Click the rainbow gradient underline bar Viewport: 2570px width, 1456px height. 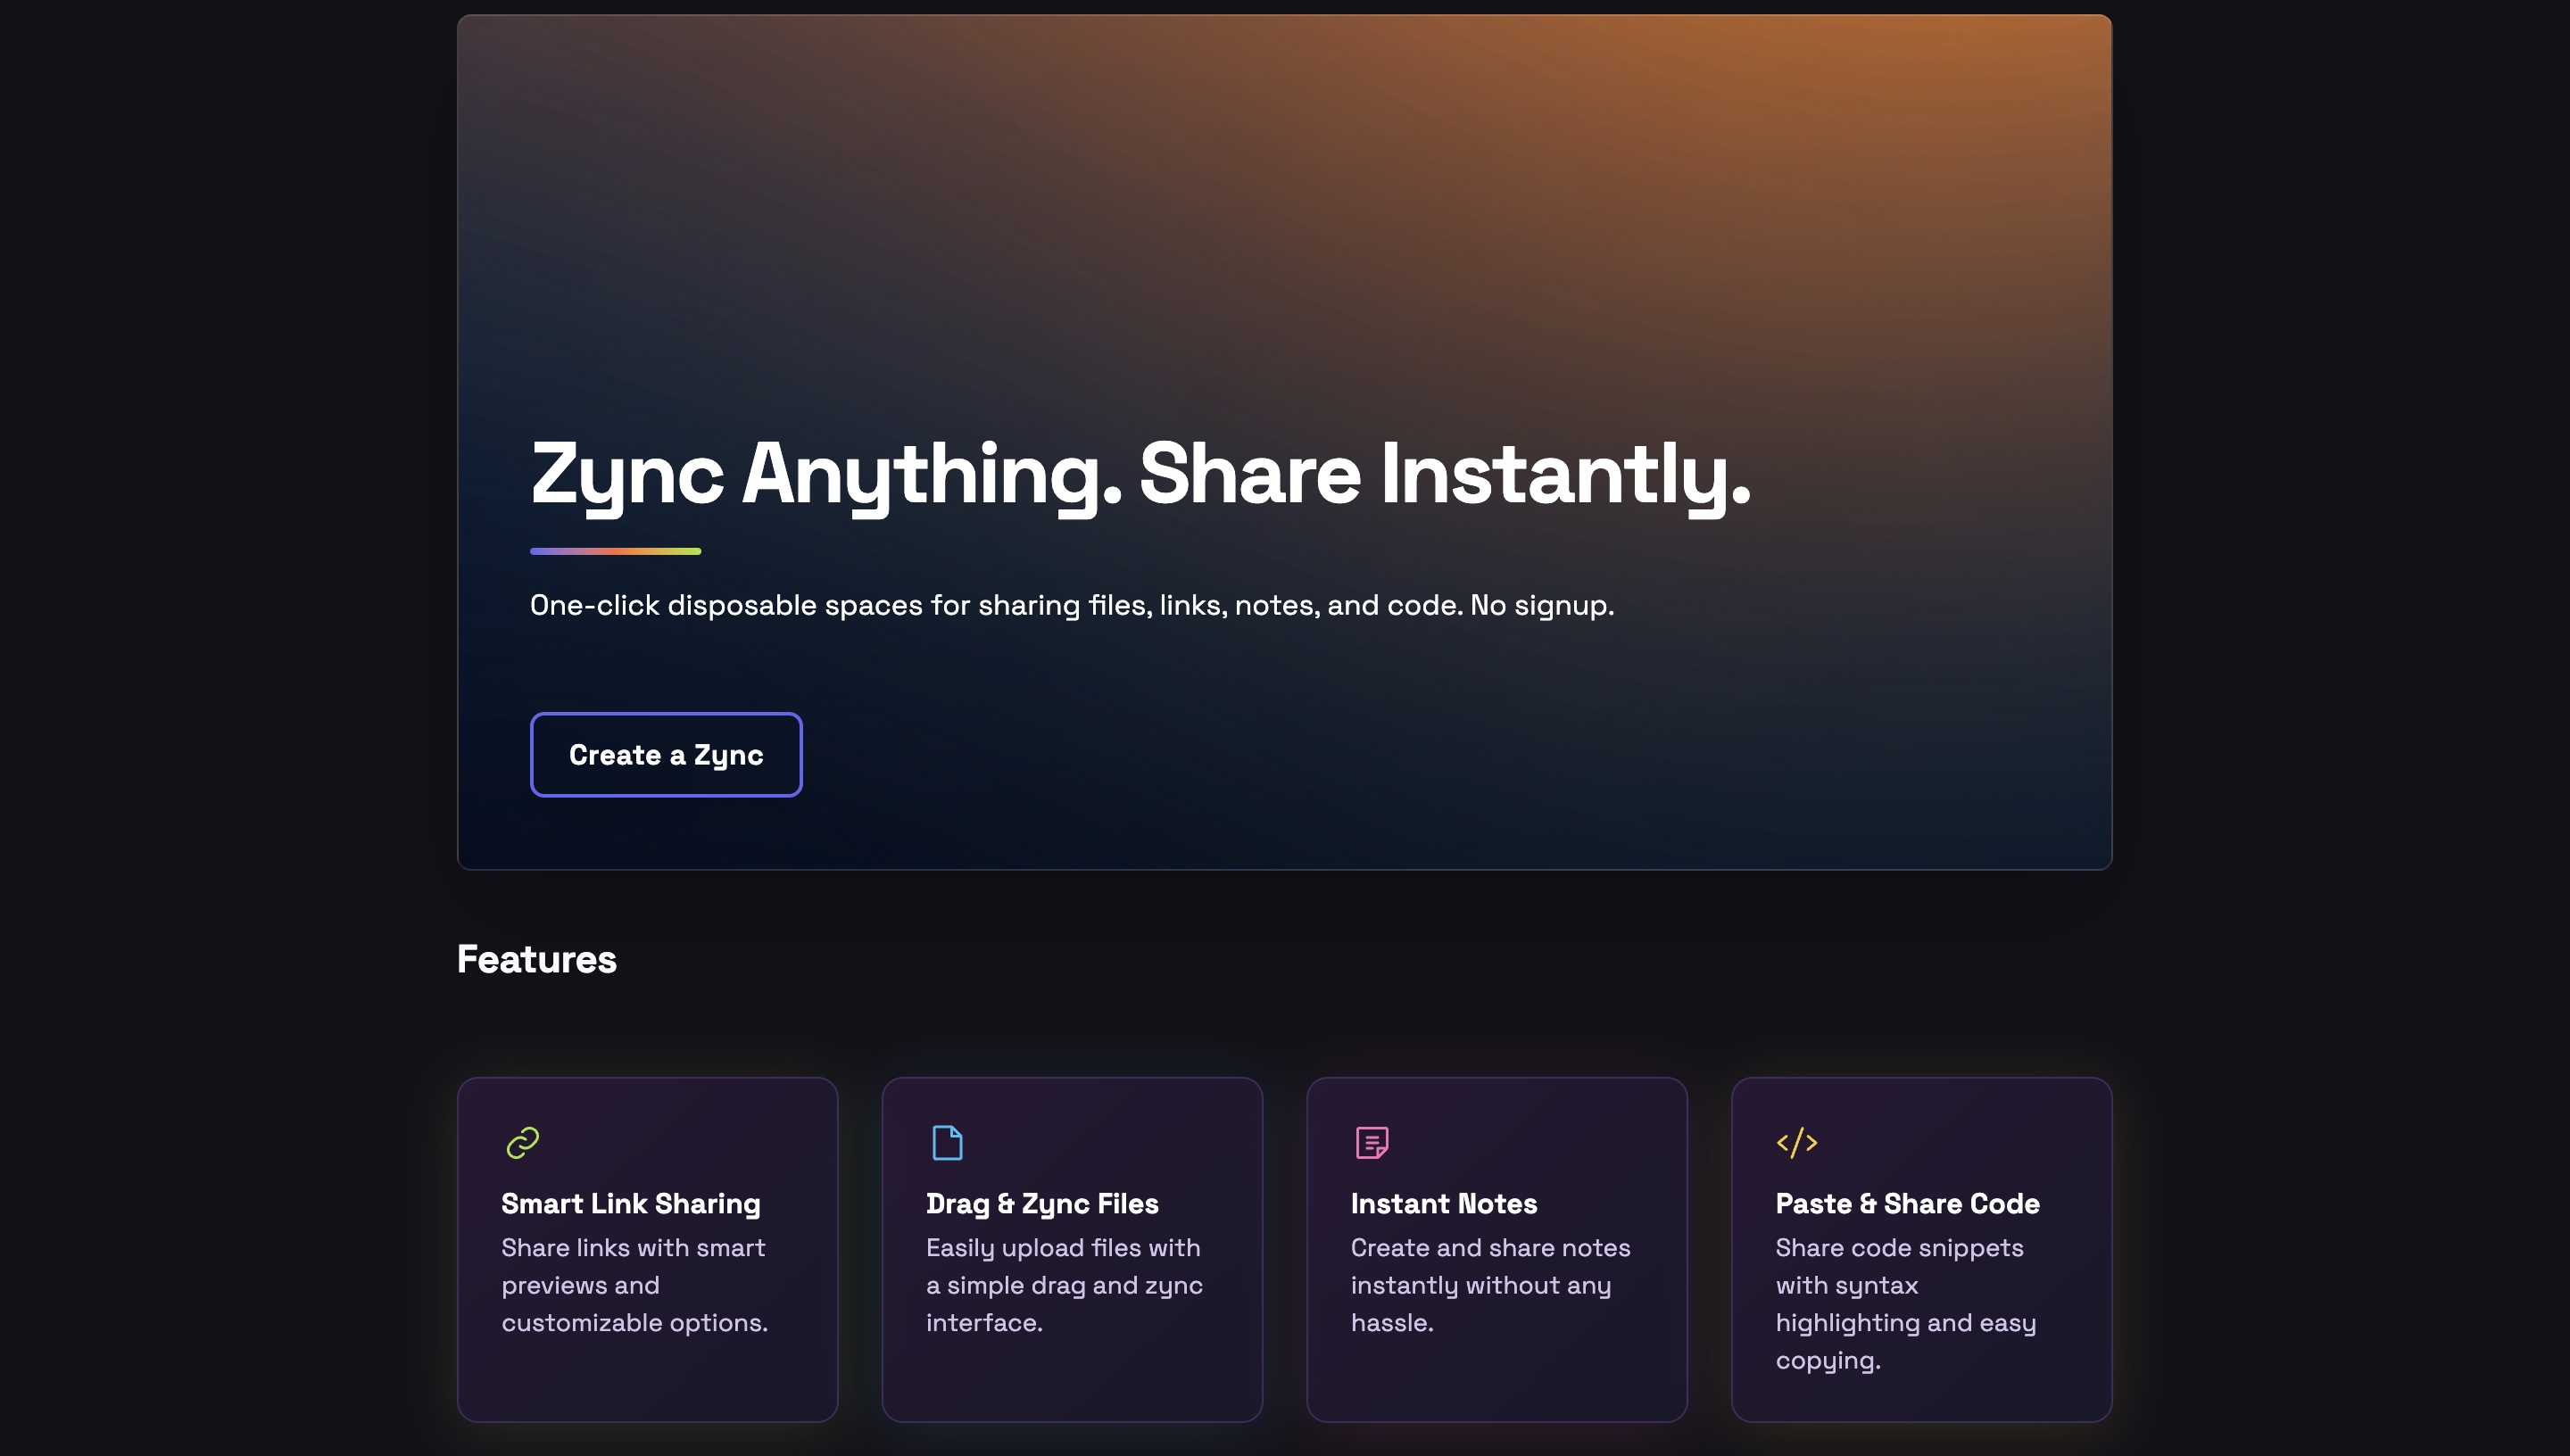pyautogui.click(x=615, y=551)
